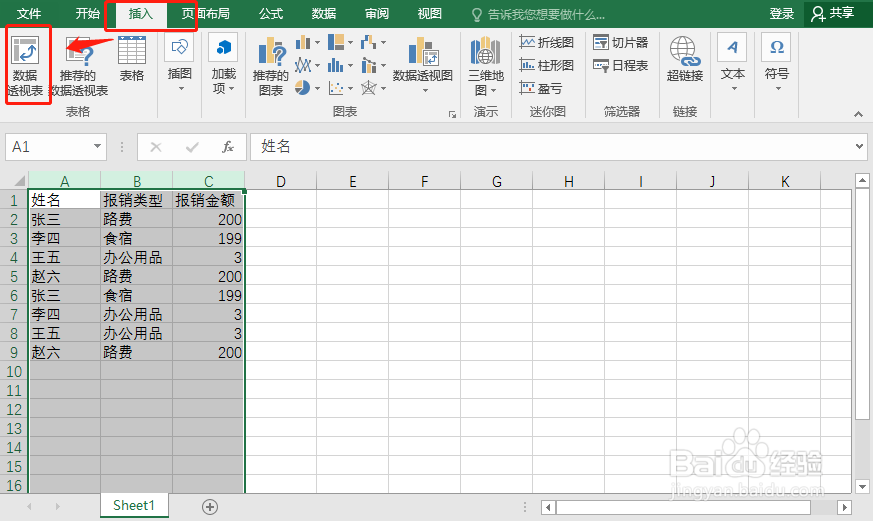Insert a combo chart
873x521 pixels.
[369, 65]
